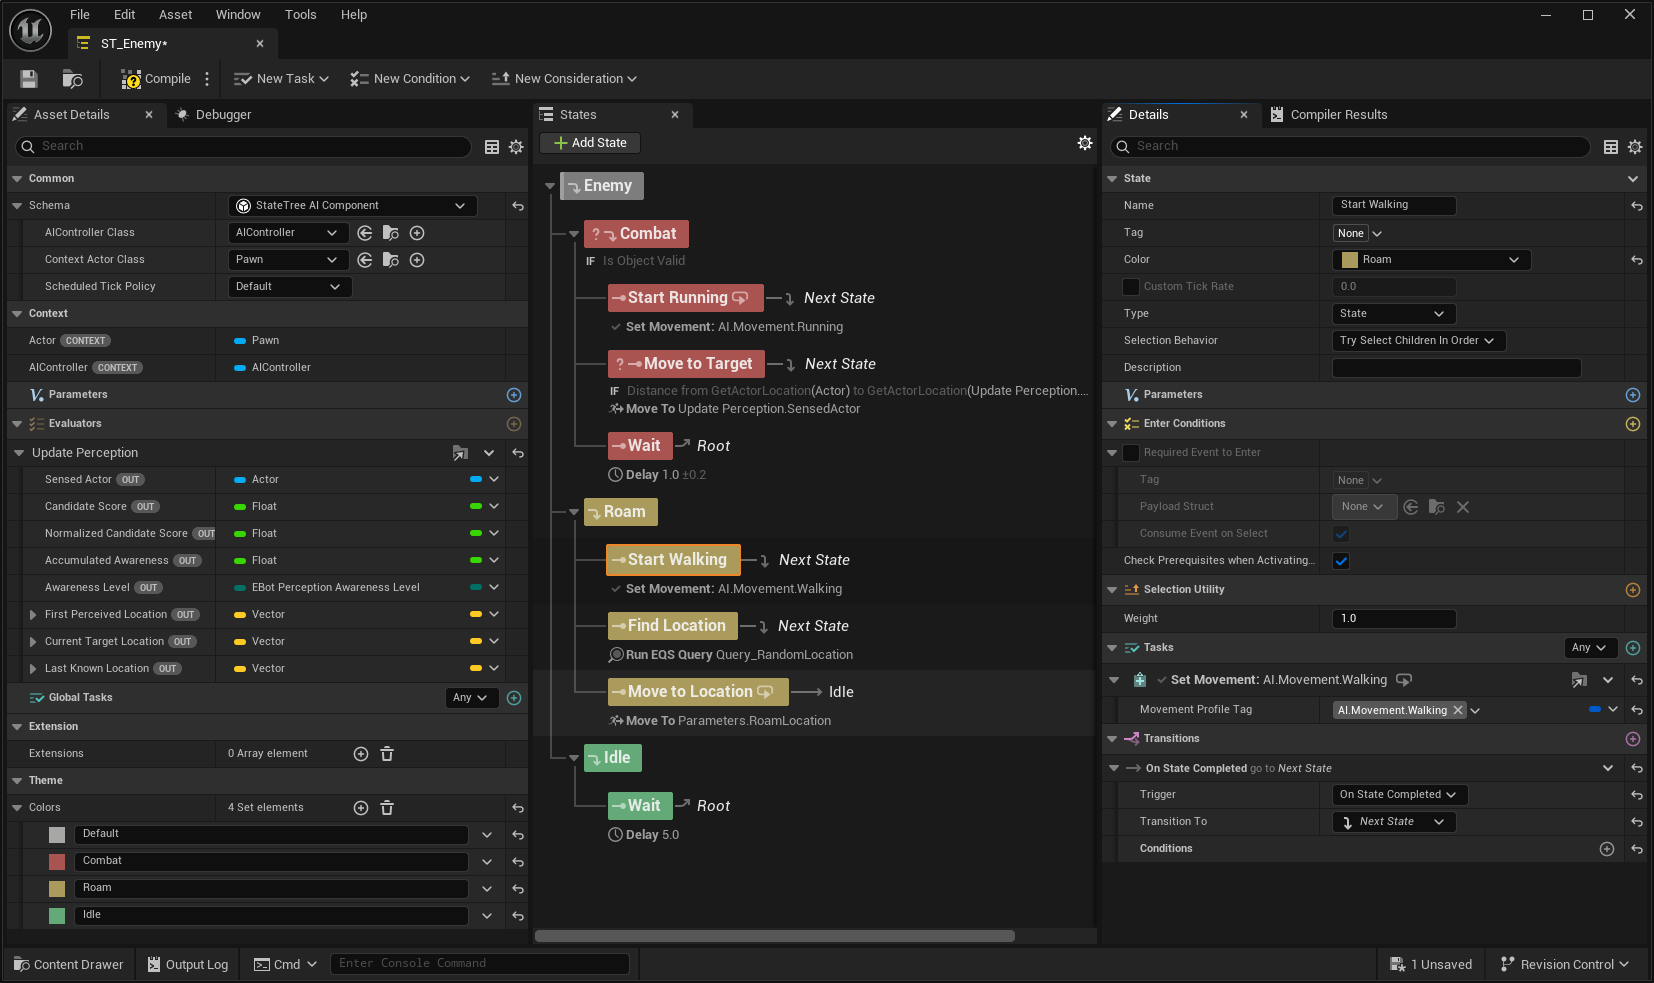This screenshot has height=983, width=1654.
Task: Collapse the Combat state tree node
Action: pos(574,234)
